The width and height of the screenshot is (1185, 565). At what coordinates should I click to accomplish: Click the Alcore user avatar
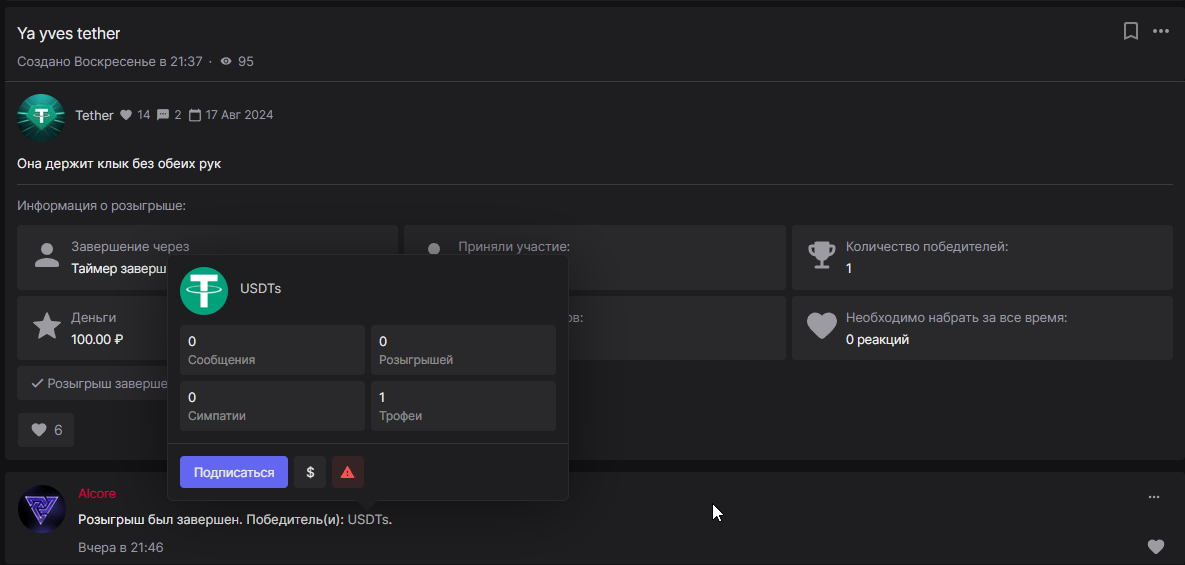click(41, 508)
